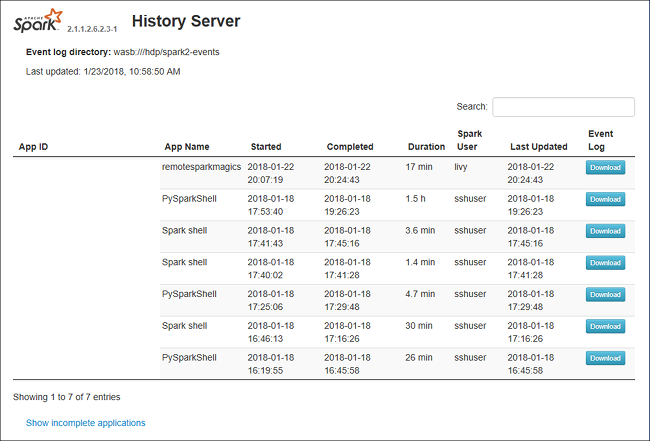The width and height of the screenshot is (650, 441).
Task: Select PySparkShell name in the 17:53:40 row
Action: [x=189, y=199]
